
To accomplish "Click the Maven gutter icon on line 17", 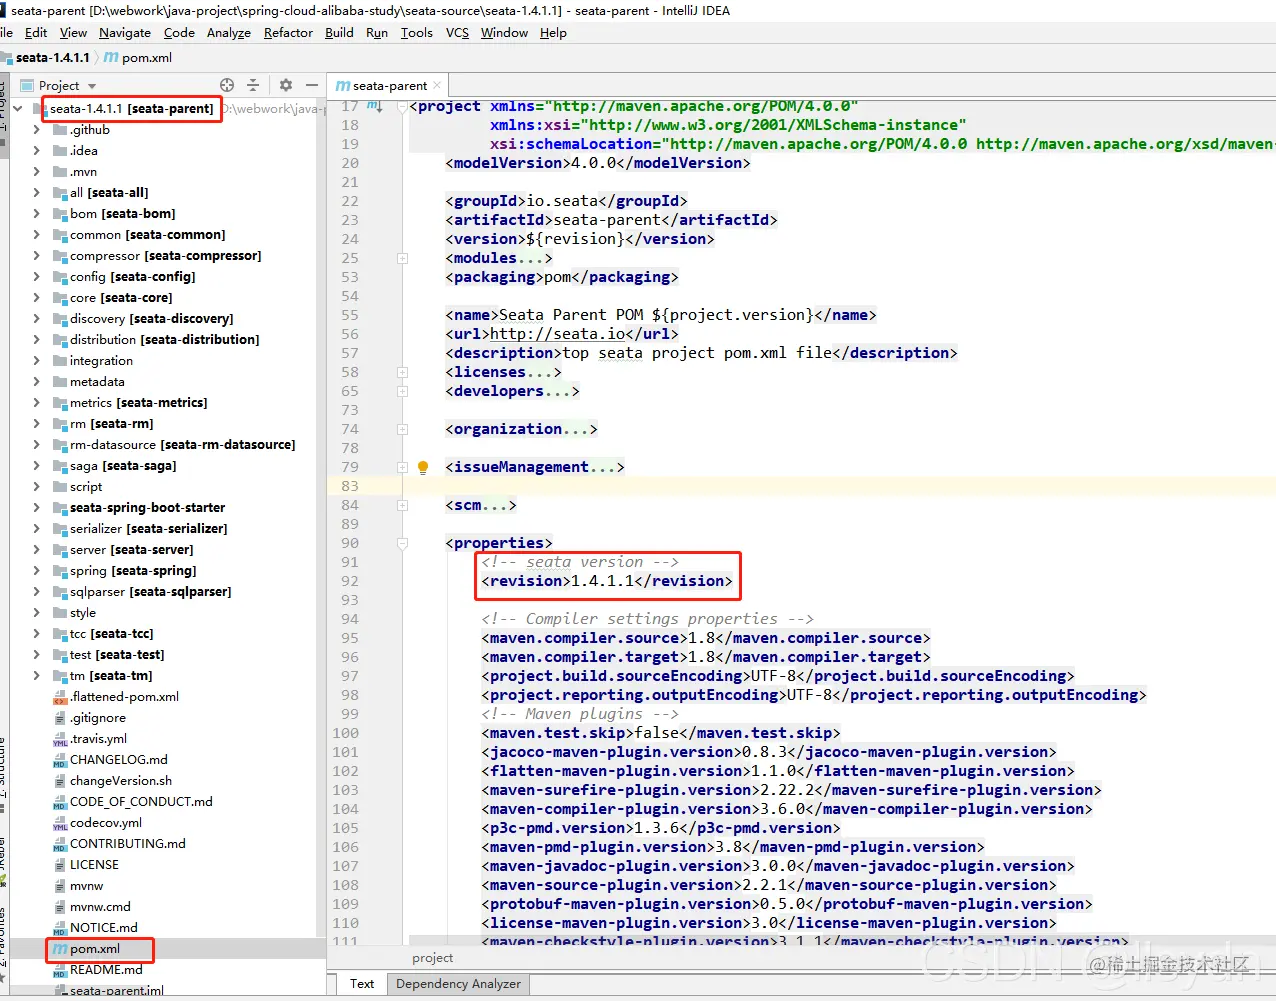I will click(x=373, y=105).
